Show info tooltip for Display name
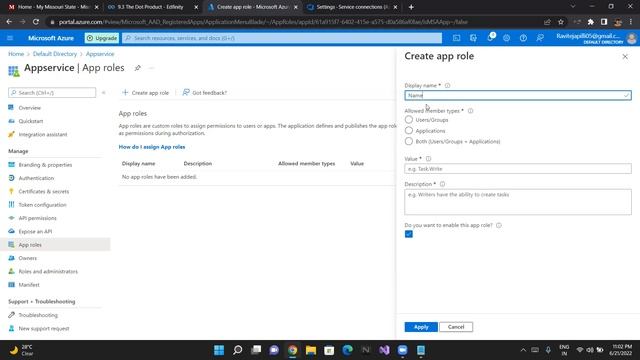 point(447,86)
